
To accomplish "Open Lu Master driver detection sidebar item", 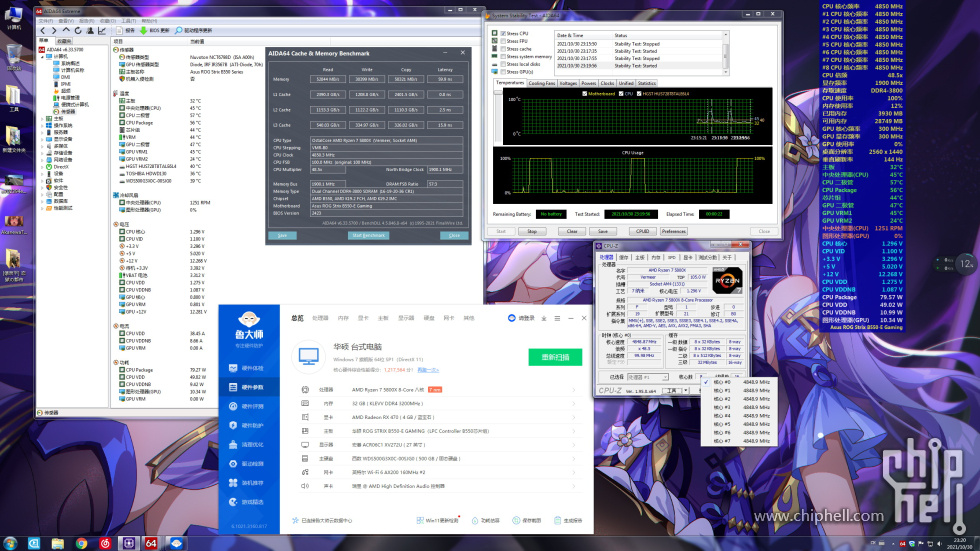I will click(x=248, y=464).
